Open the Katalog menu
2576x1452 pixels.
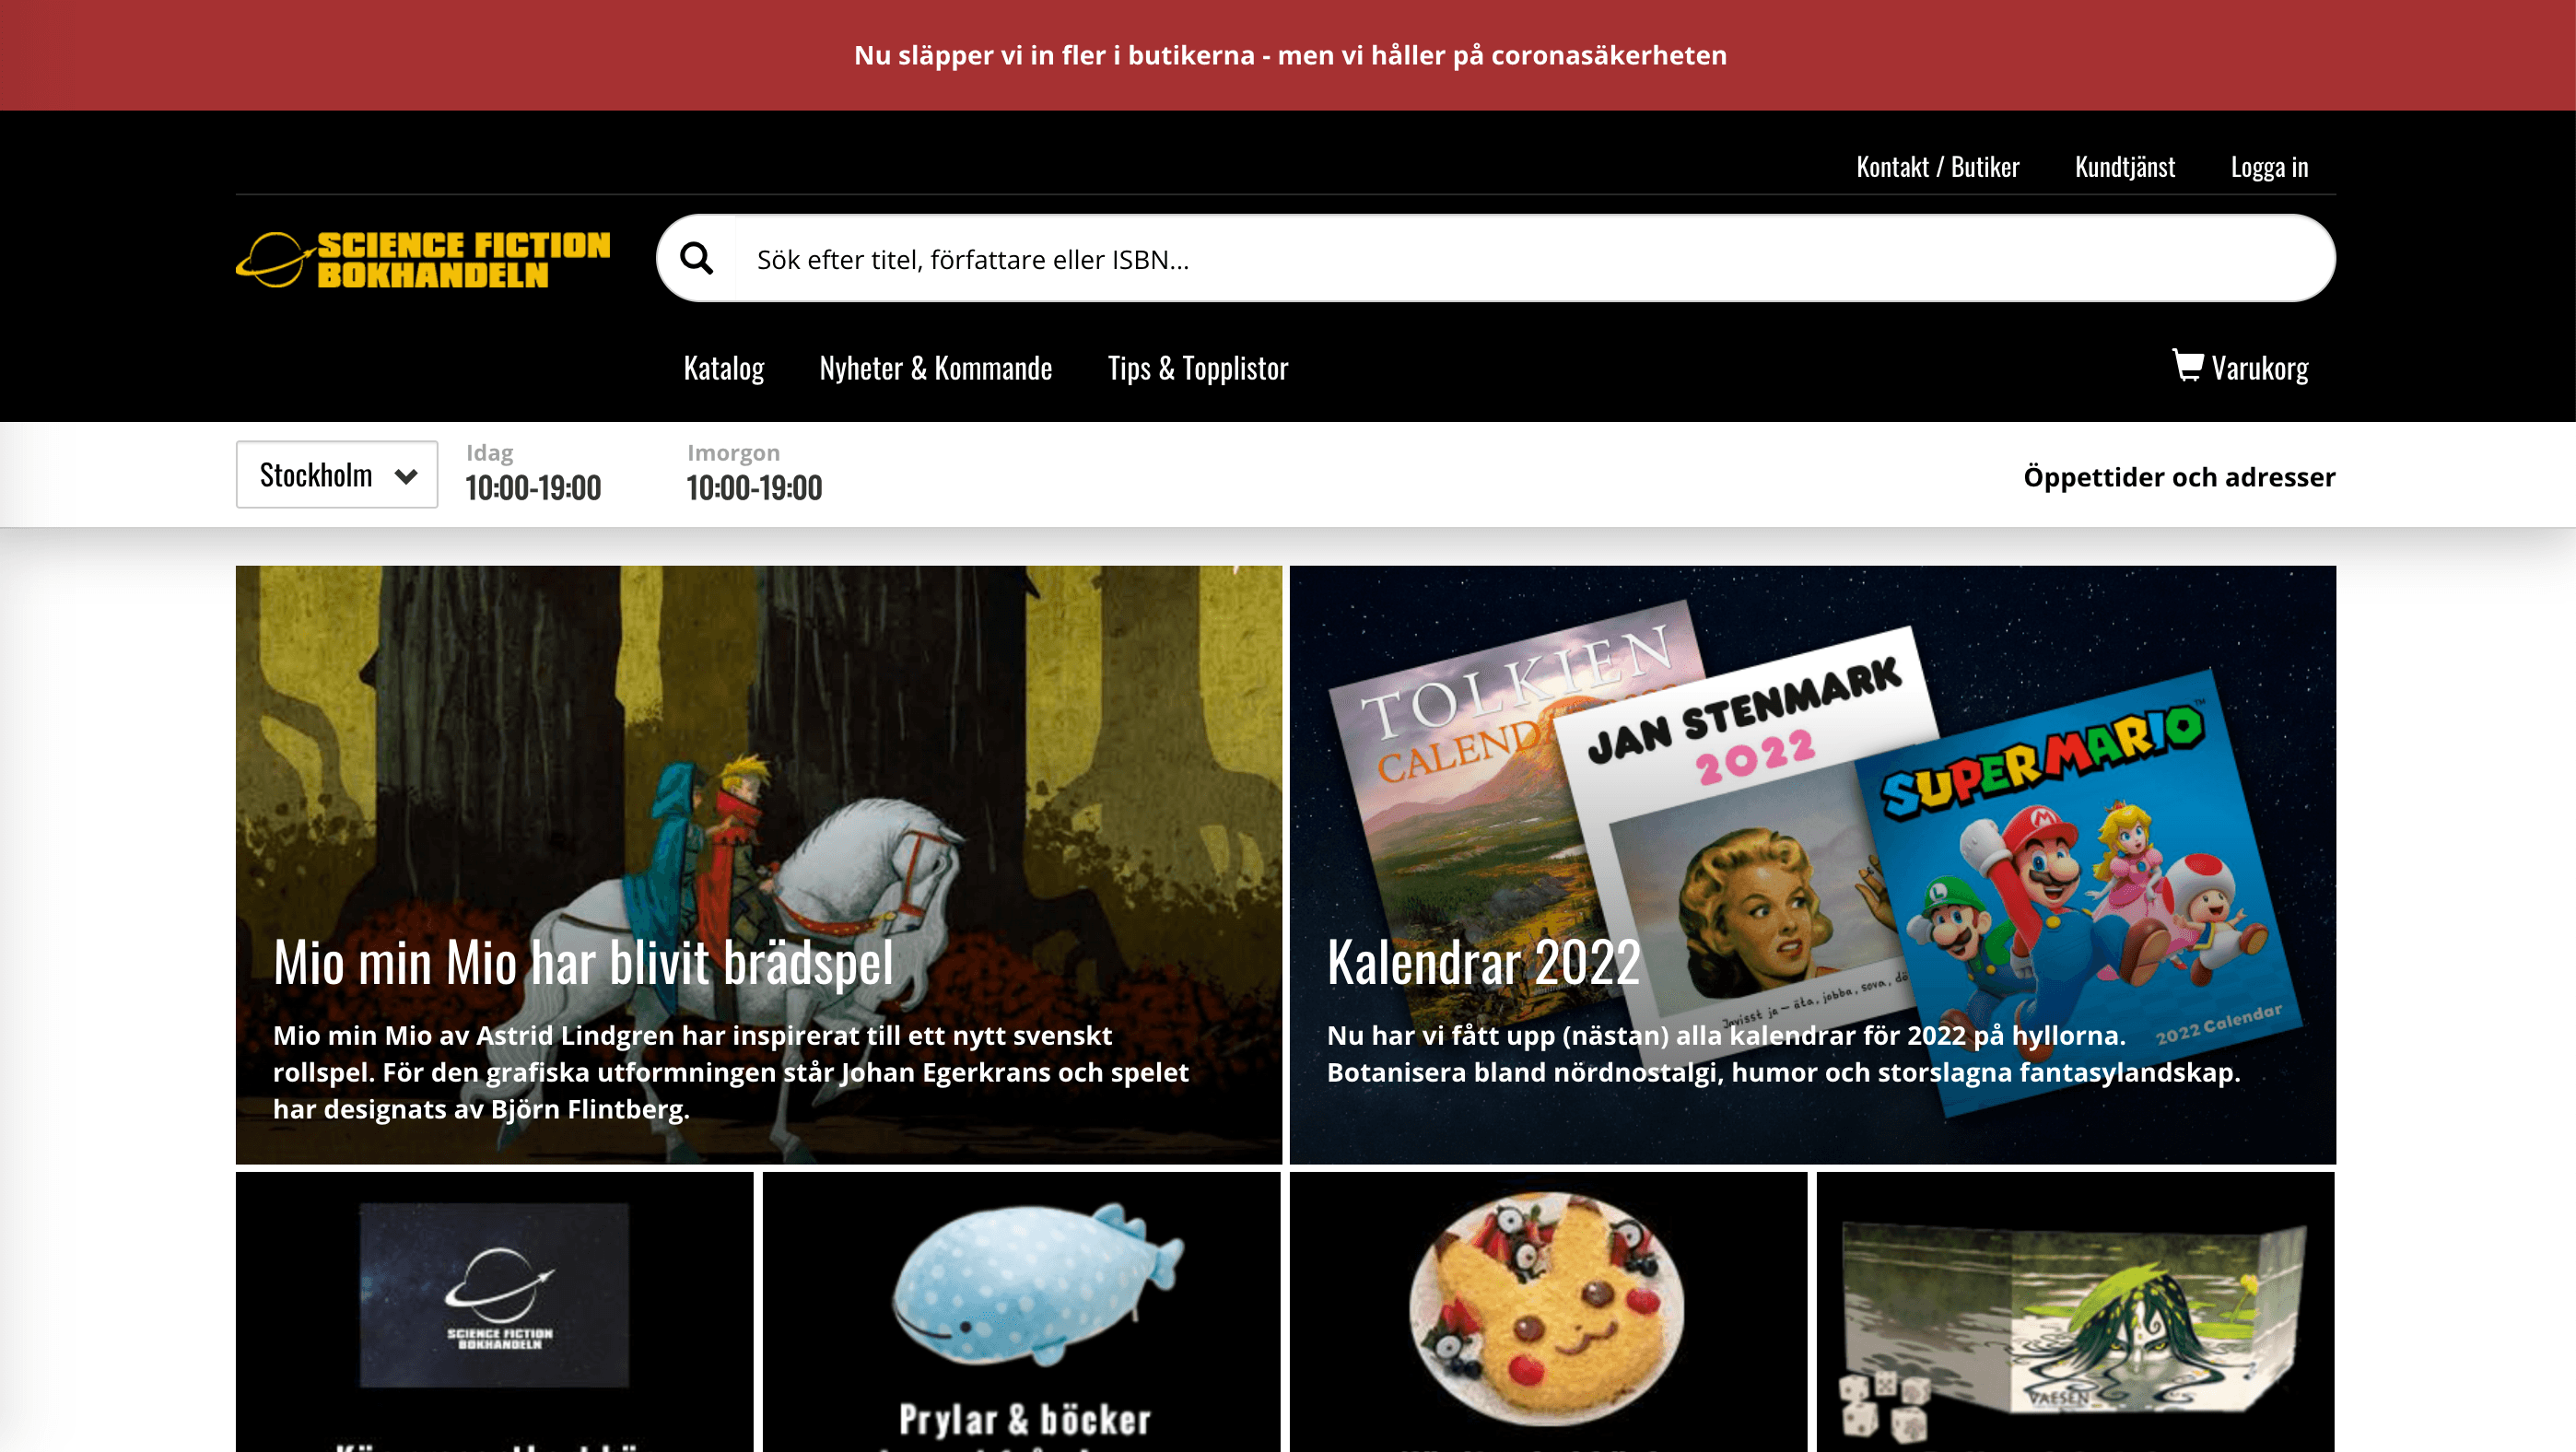point(724,368)
